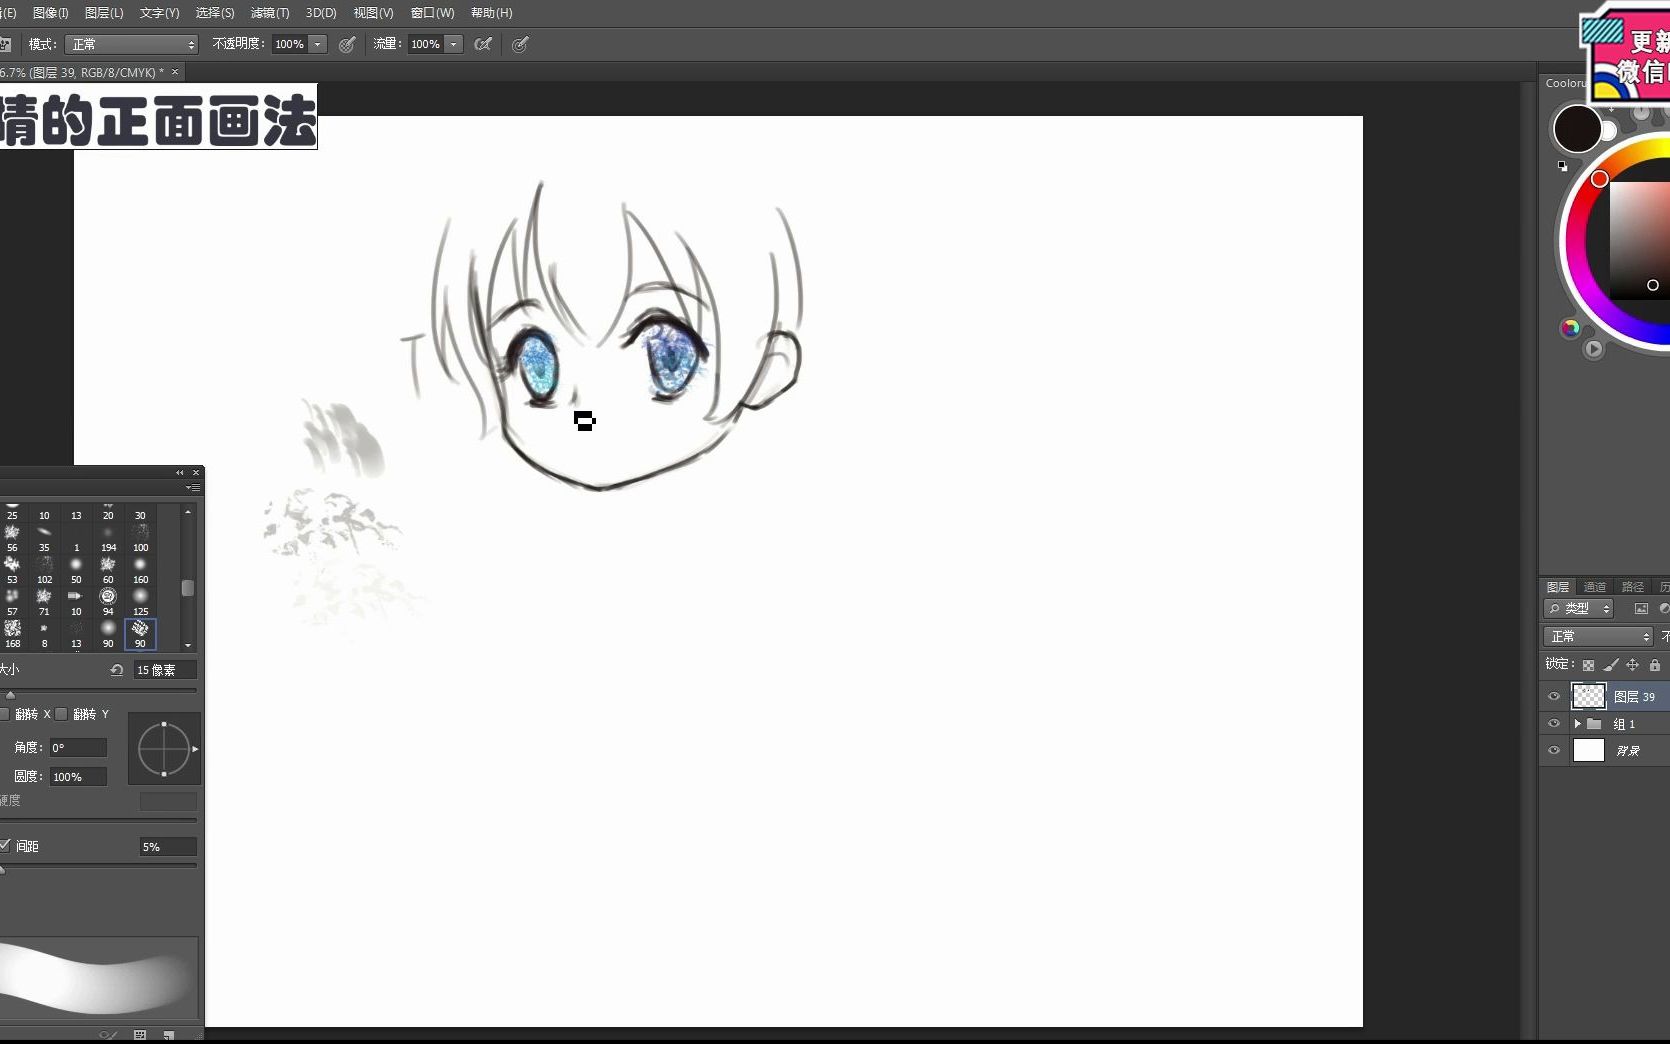Filter layers by pixel image icon

1641,608
